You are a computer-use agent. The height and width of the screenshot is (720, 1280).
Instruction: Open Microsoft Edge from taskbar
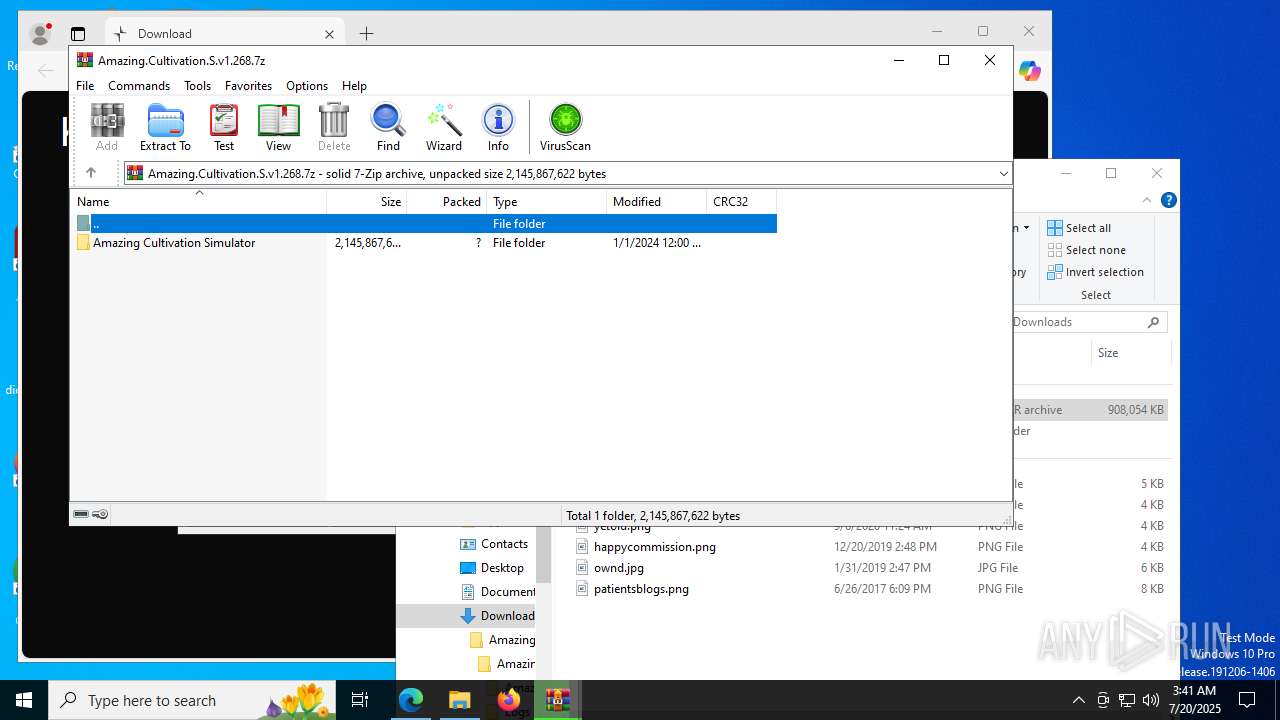pos(411,700)
